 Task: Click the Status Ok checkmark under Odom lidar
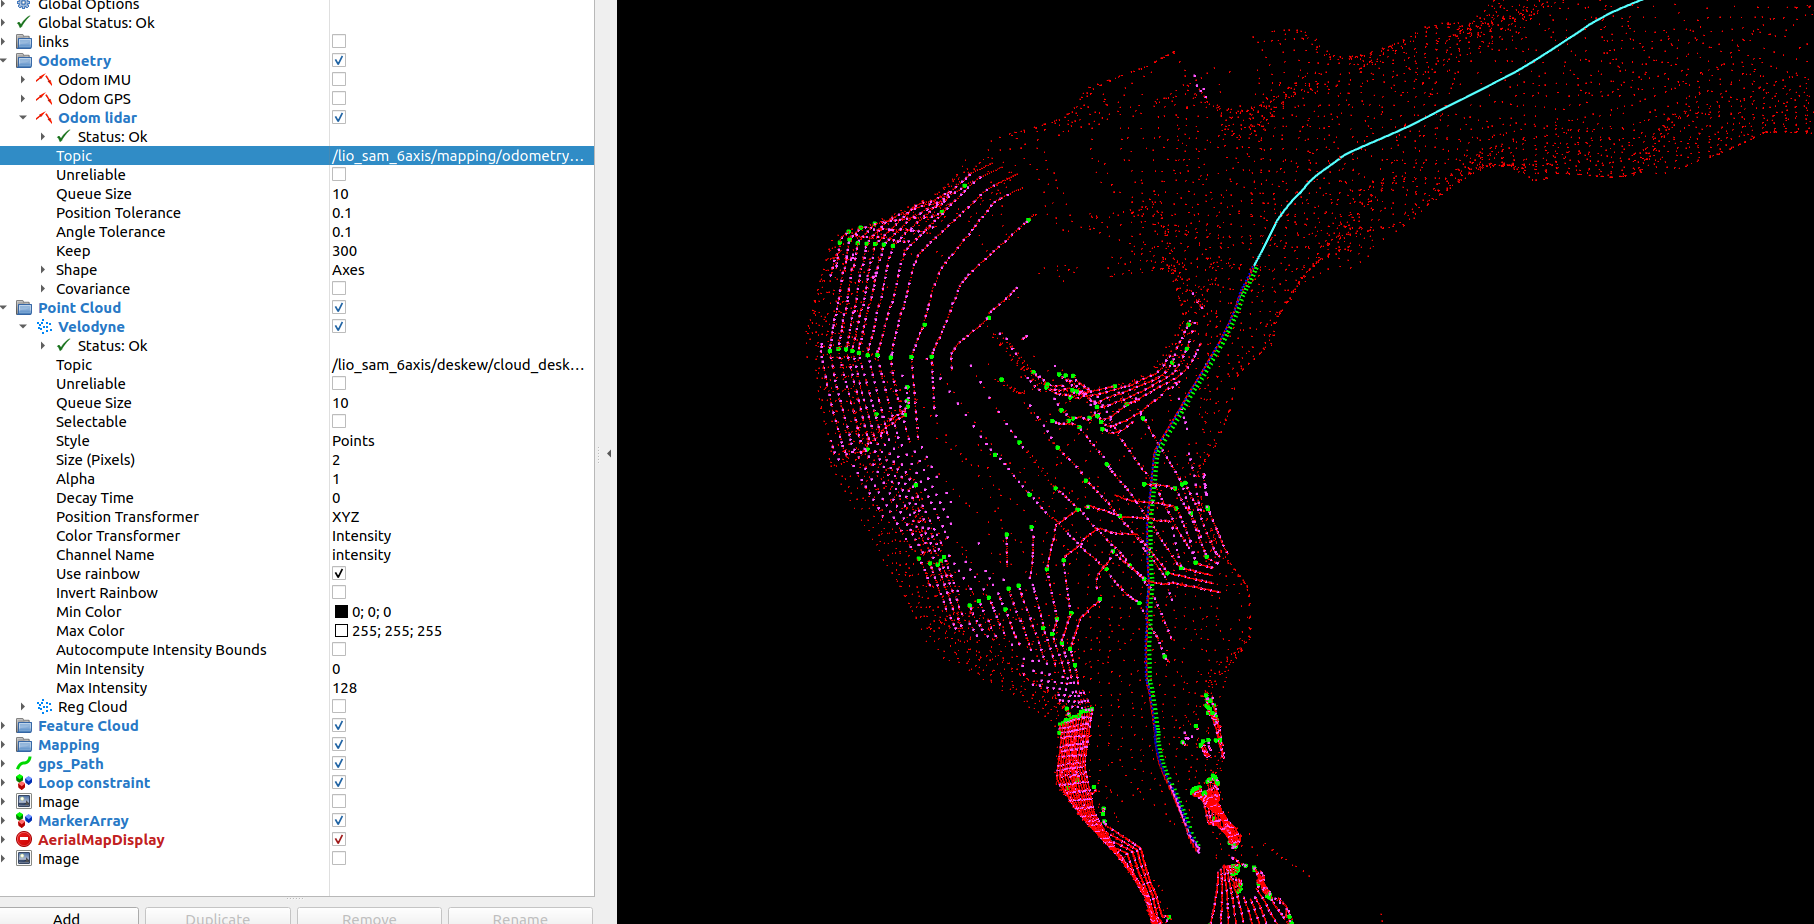[64, 136]
